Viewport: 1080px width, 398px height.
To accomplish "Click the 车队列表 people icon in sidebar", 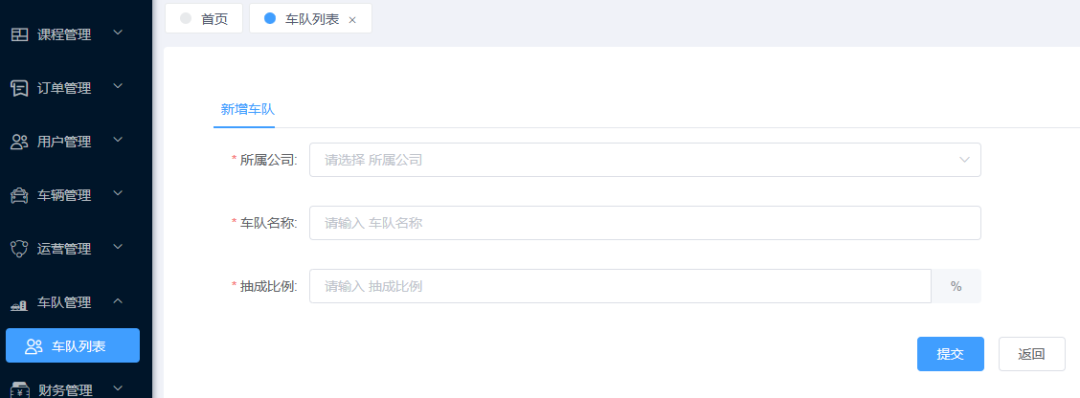I will tap(34, 346).
